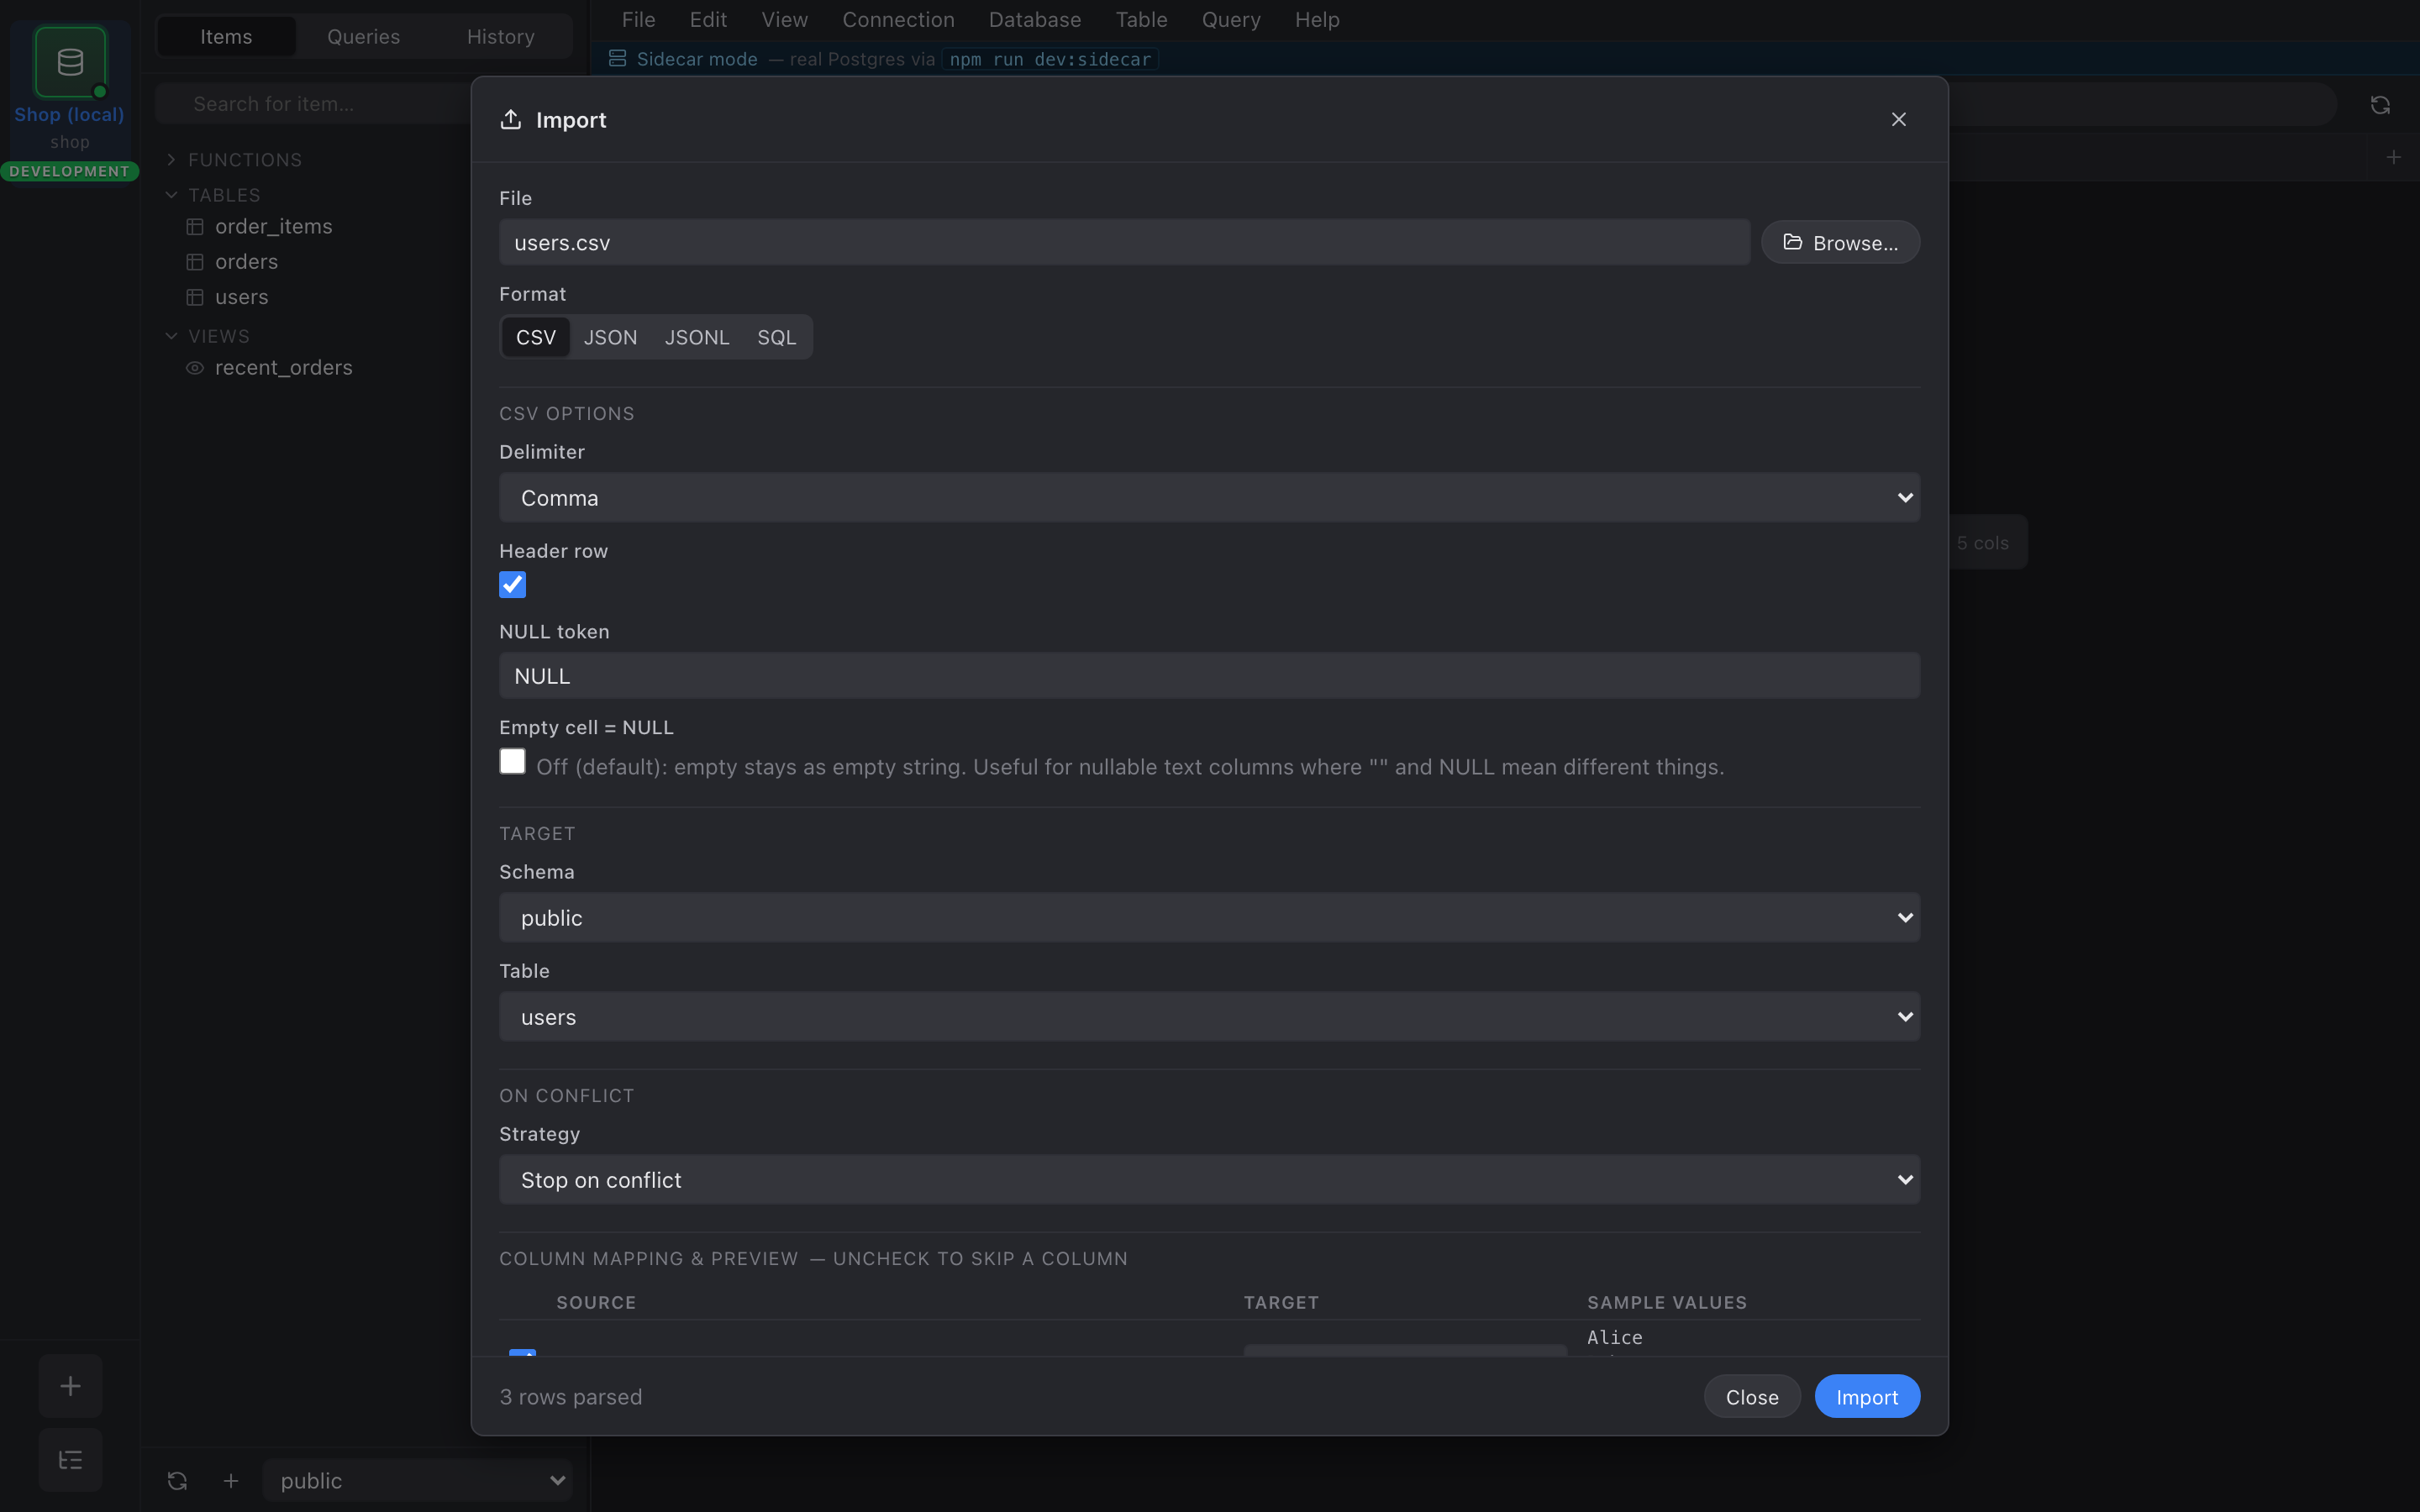Expand the FUNCTIONS section
The height and width of the screenshot is (1512, 2420).
tap(234, 160)
